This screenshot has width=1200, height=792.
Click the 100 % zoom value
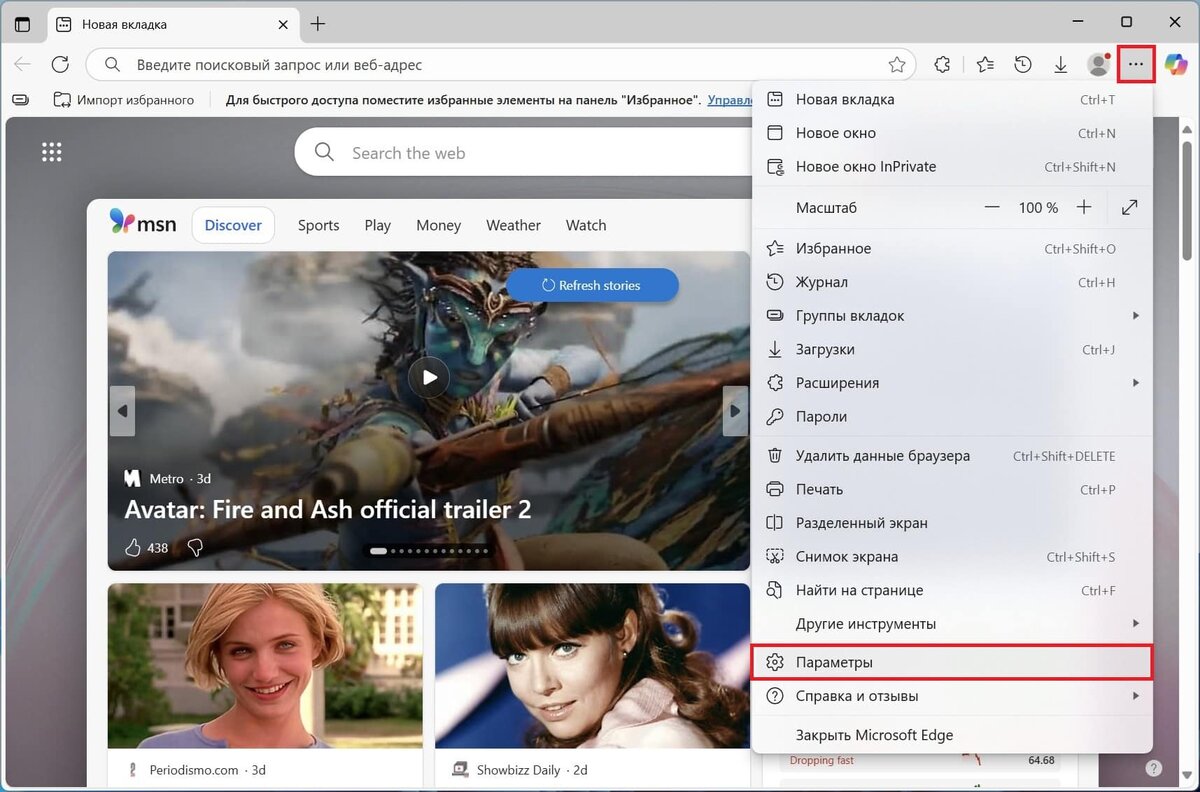[x=1038, y=208]
